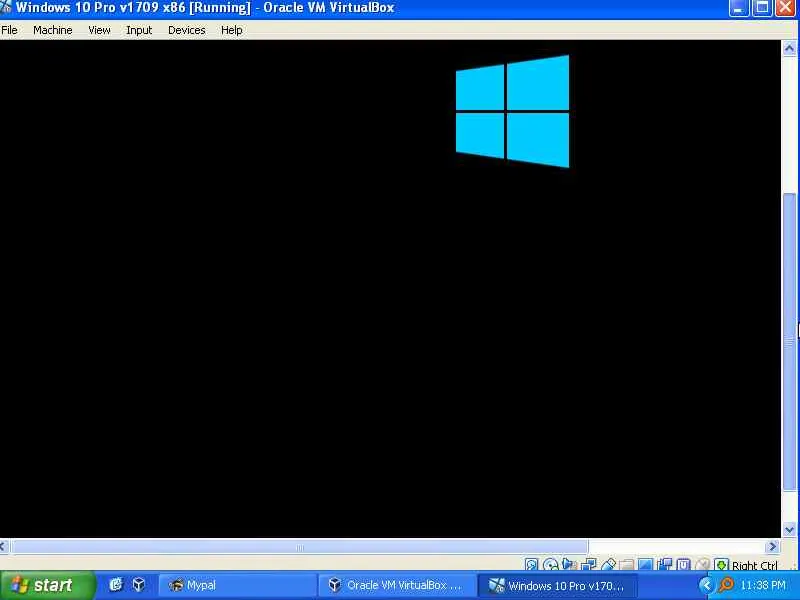Click the USB devices status icon
800x600 pixels.
[x=608, y=564]
